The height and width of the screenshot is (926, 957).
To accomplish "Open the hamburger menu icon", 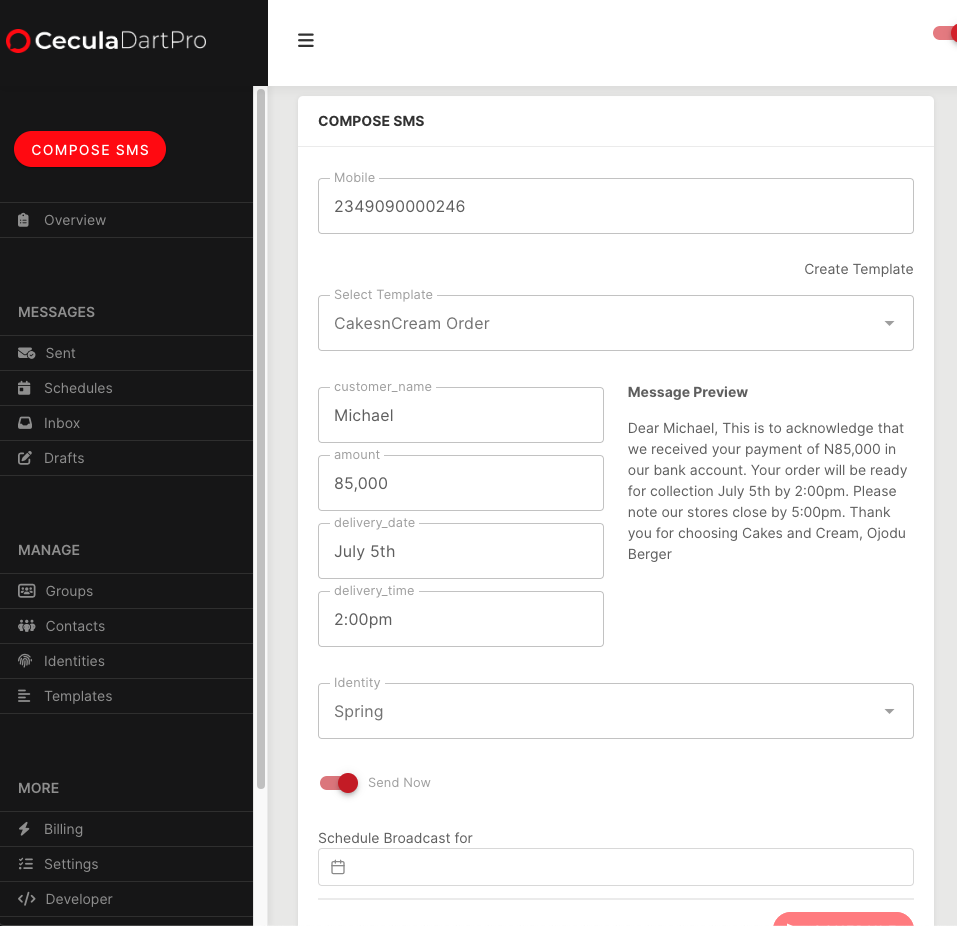I will click(x=305, y=40).
